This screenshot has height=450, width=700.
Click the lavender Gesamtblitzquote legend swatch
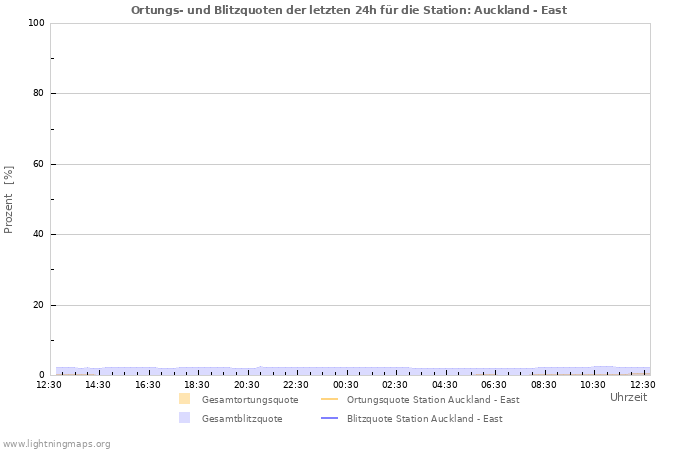point(184,418)
